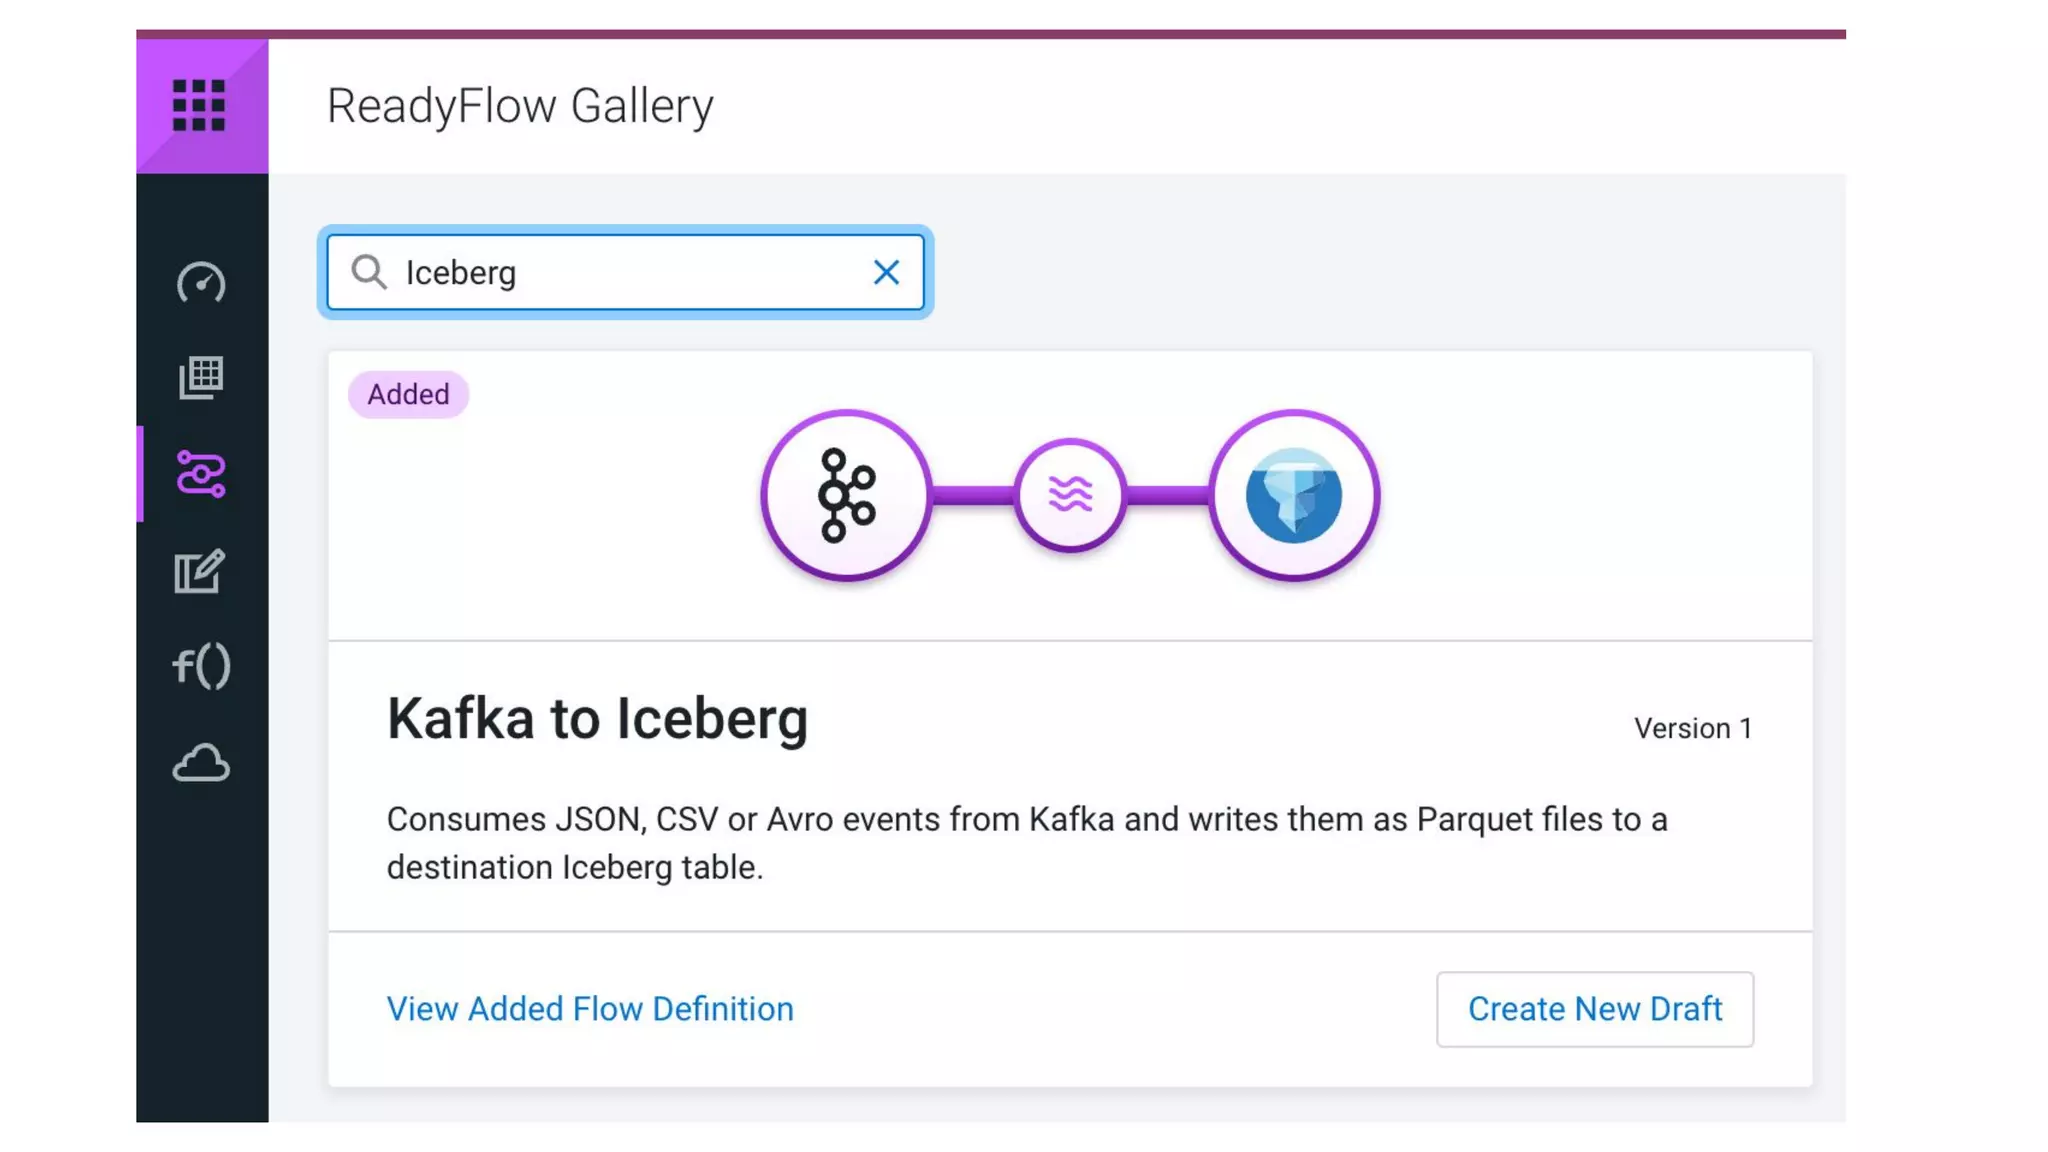
Task: Open Flow Design pencil icon in sidebar
Action: point(200,571)
